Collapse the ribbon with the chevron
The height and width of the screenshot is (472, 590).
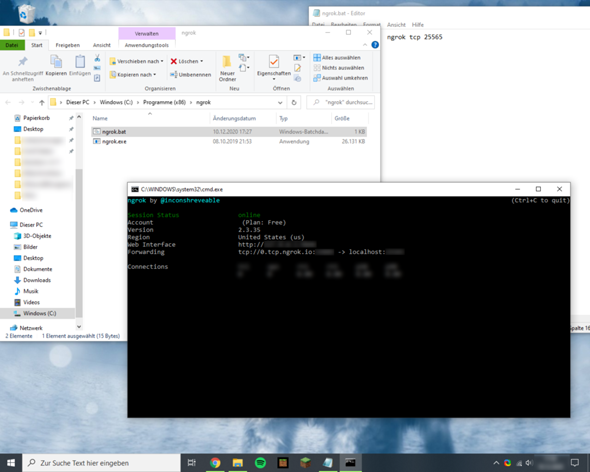tap(365, 45)
